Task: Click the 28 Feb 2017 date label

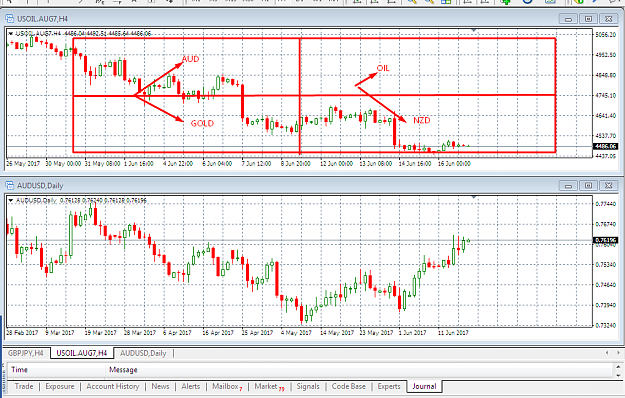Action: pyautogui.click(x=22, y=332)
